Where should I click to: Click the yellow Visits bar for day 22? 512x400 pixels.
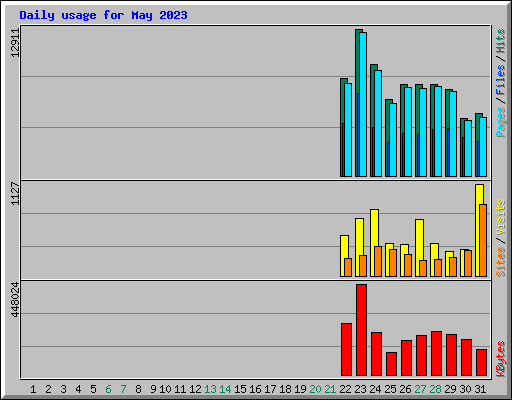[x=343, y=256]
